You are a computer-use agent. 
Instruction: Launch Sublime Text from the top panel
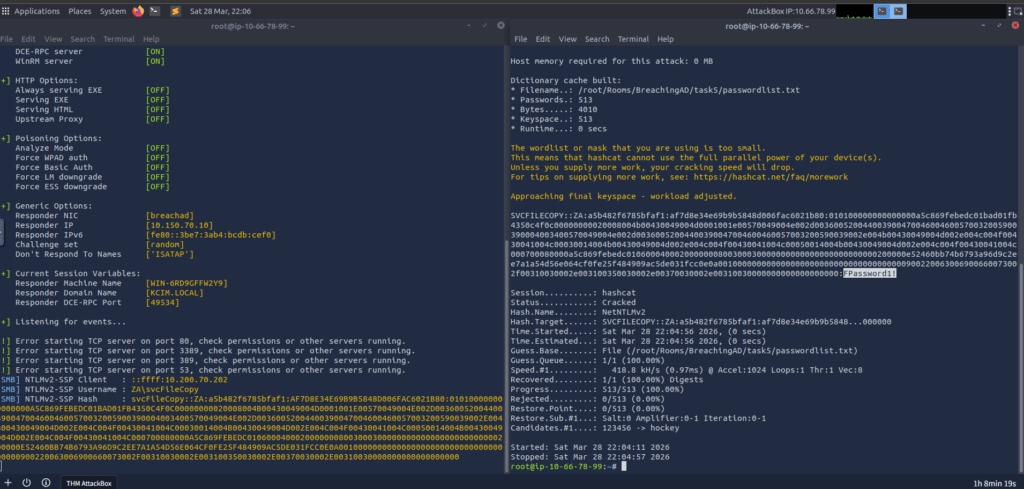pyautogui.click(x=175, y=11)
